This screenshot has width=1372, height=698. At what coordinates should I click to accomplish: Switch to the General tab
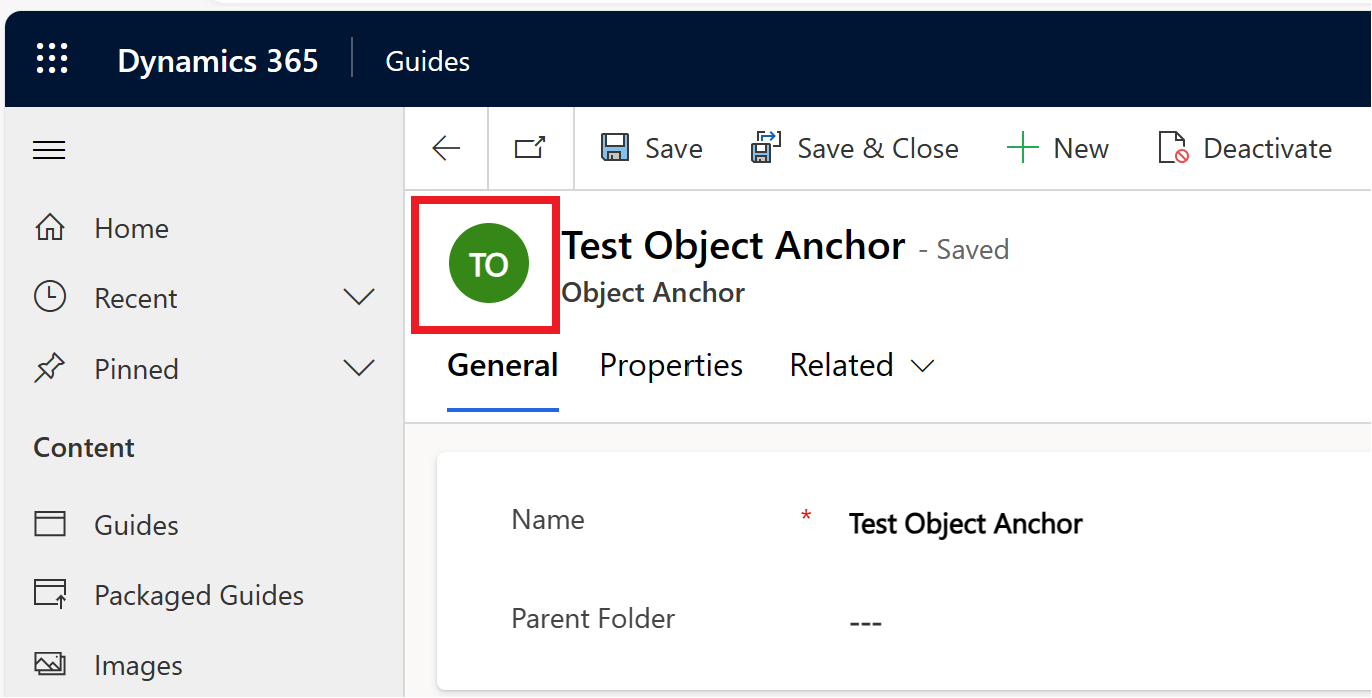tap(503, 366)
